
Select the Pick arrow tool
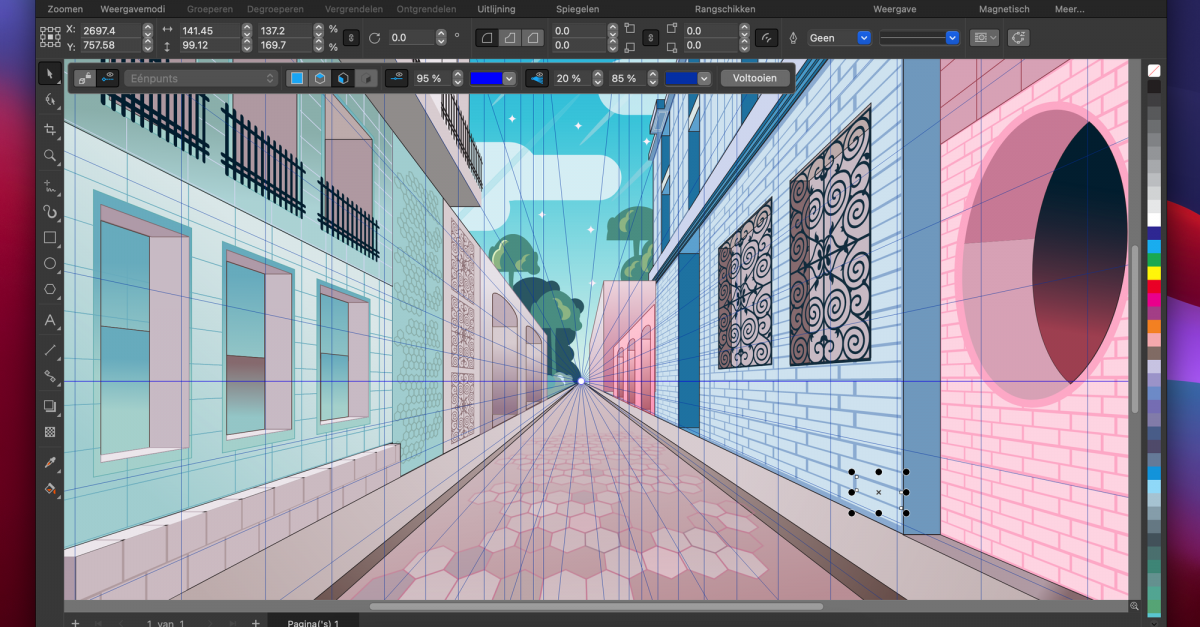[x=50, y=73]
